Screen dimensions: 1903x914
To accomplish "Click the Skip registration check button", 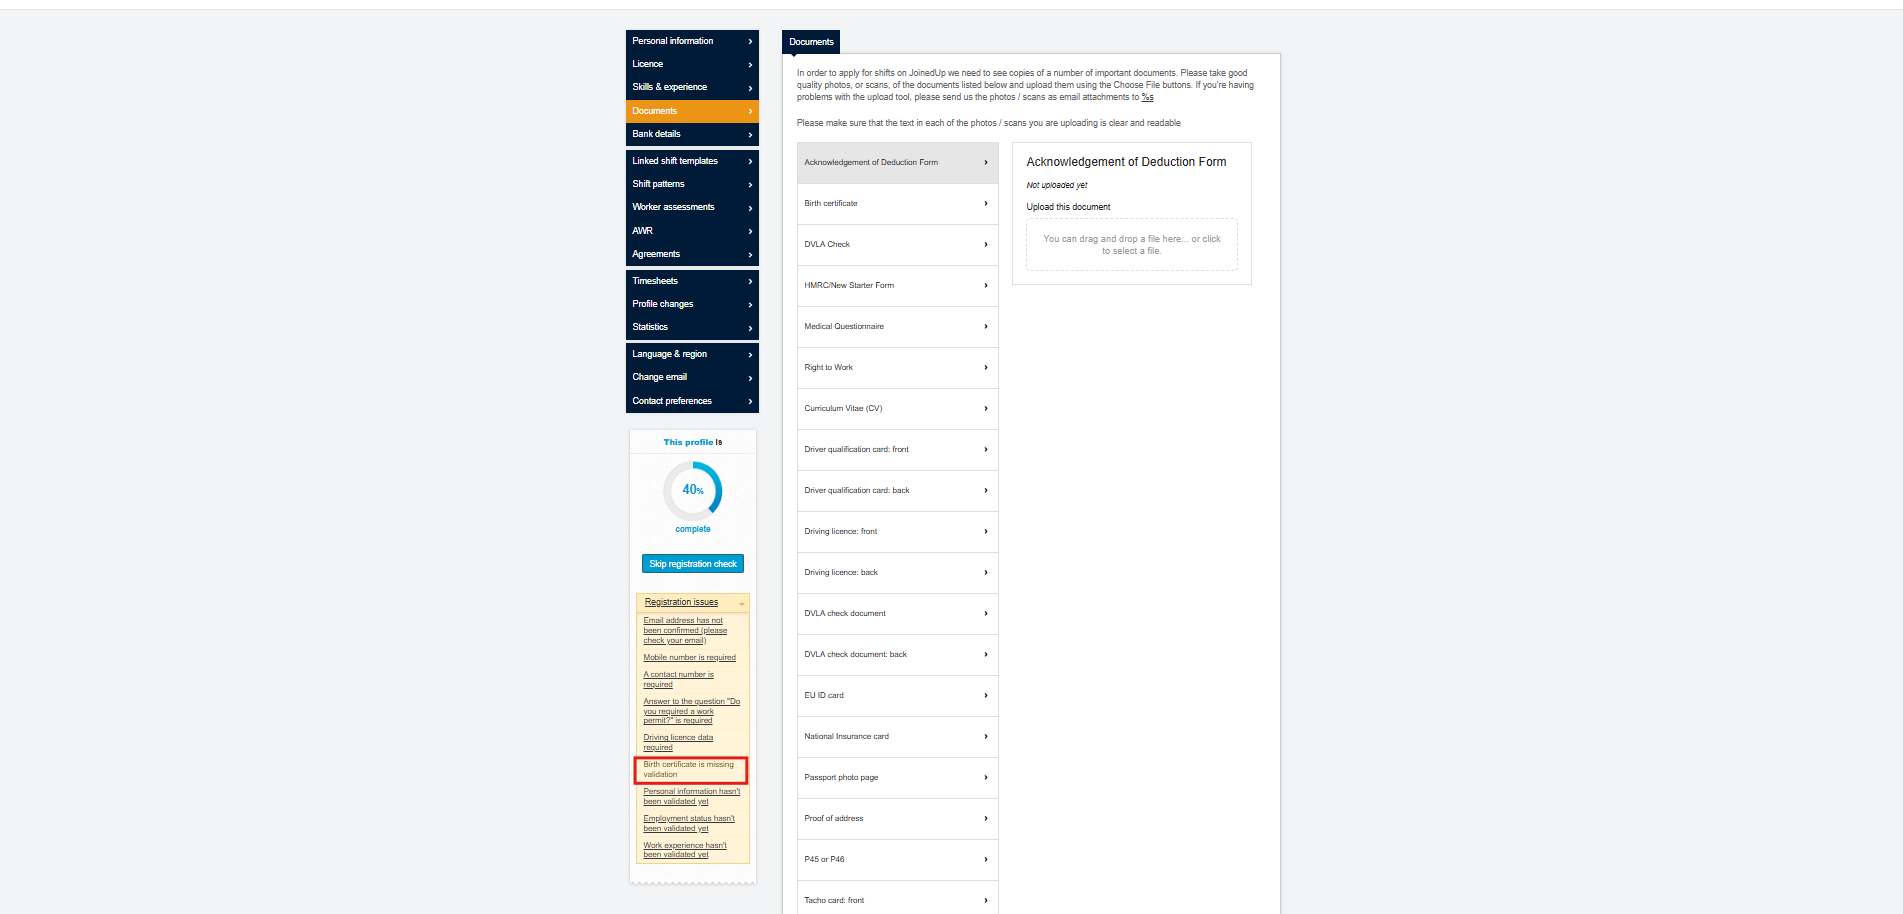I will click(692, 563).
